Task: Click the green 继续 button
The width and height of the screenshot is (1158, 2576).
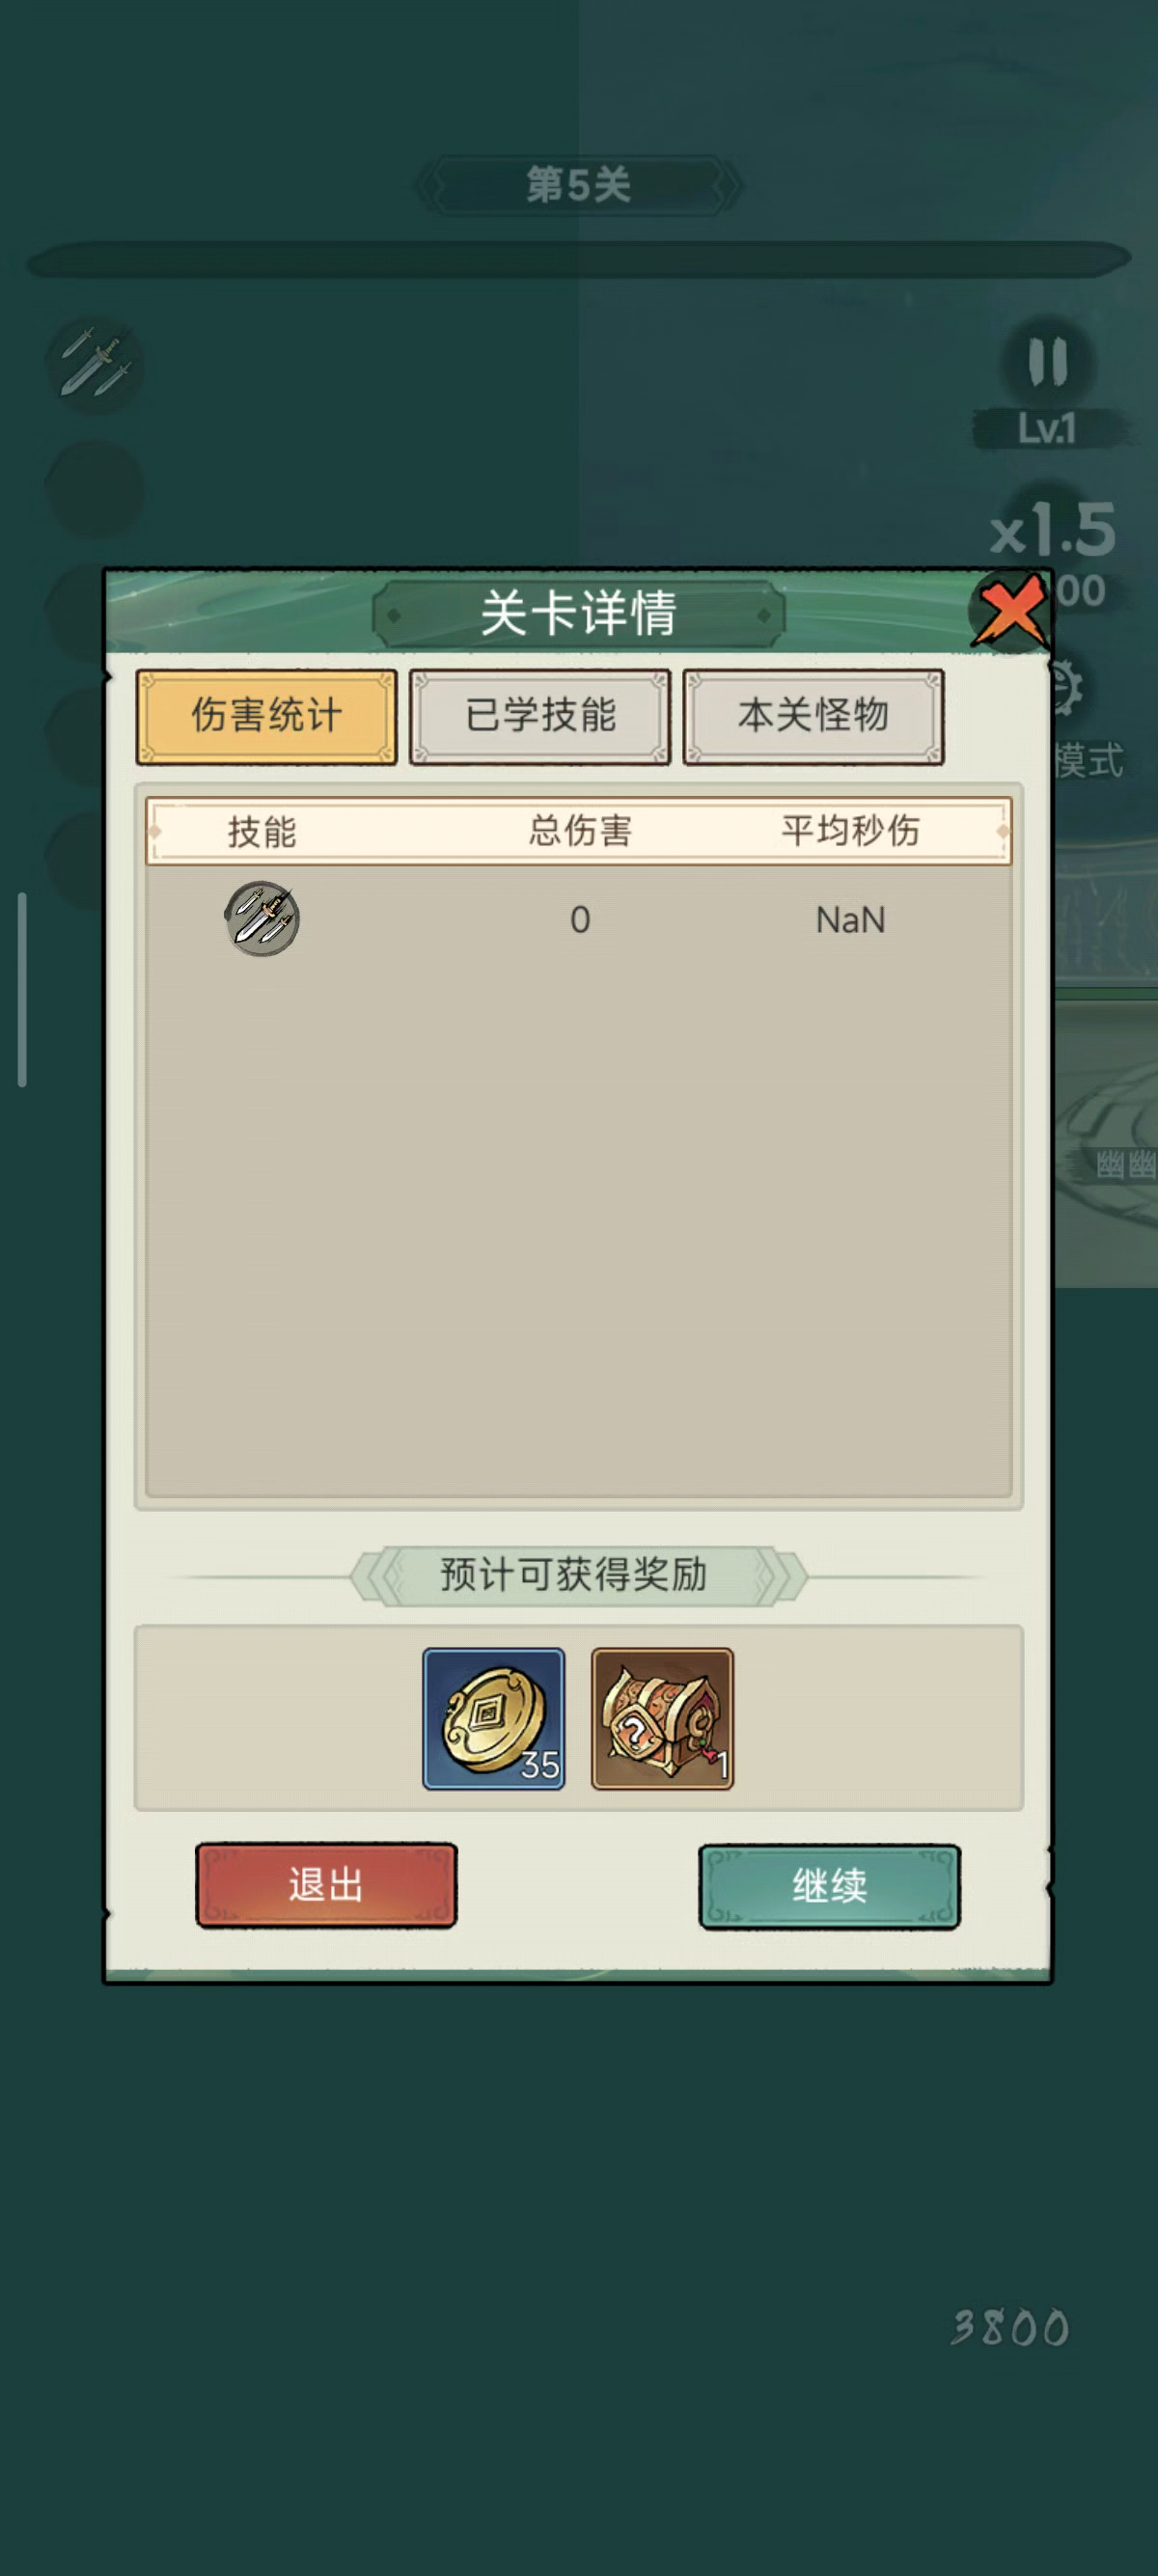Action: pos(829,1887)
